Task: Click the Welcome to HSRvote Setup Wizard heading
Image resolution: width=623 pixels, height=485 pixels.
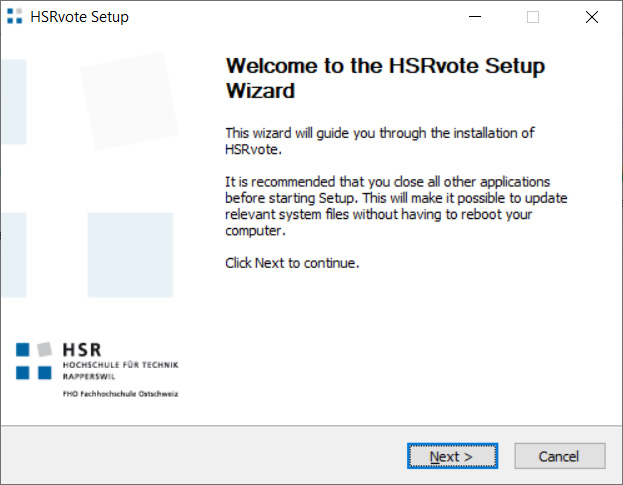Action: (x=385, y=79)
